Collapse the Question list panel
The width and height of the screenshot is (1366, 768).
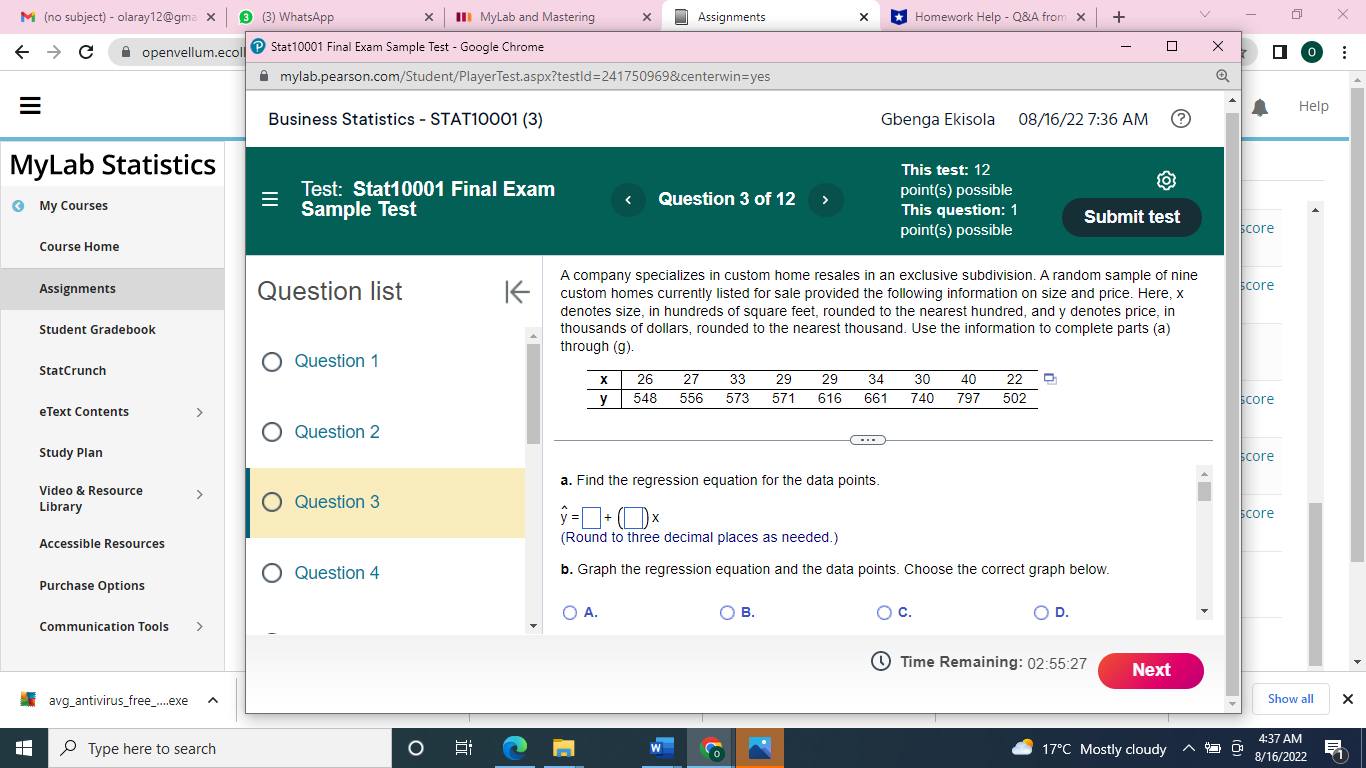(x=516, y=292)
